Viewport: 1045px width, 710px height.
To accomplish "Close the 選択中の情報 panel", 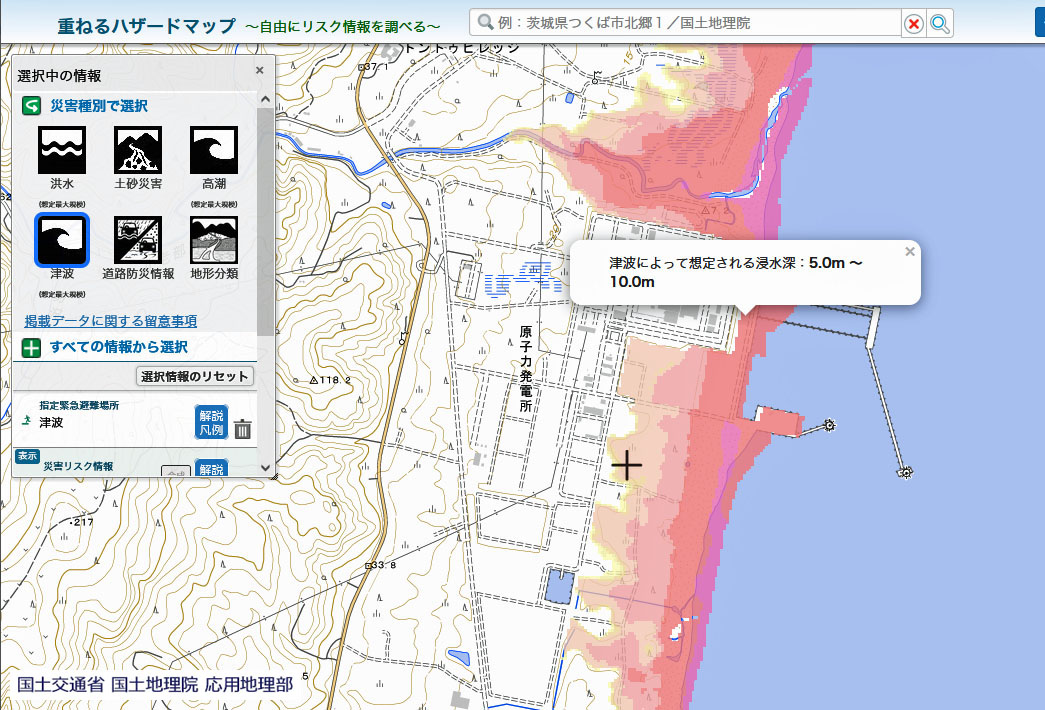I will pos(260,70).
